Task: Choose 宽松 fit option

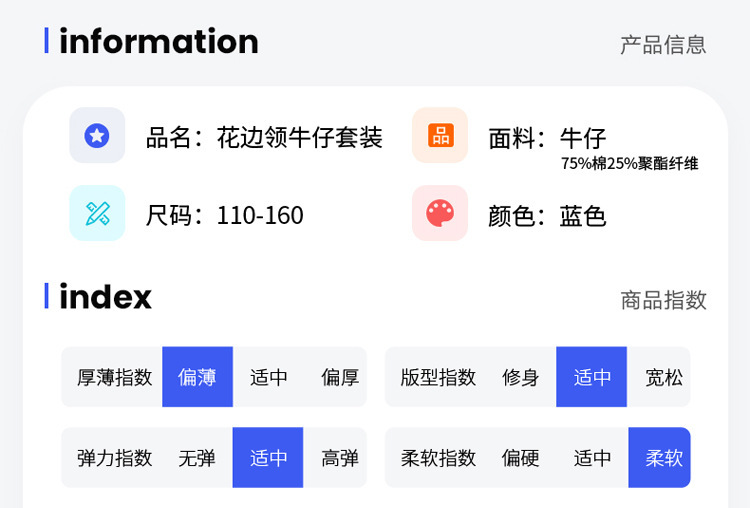Action: click(x=664, y=377)
